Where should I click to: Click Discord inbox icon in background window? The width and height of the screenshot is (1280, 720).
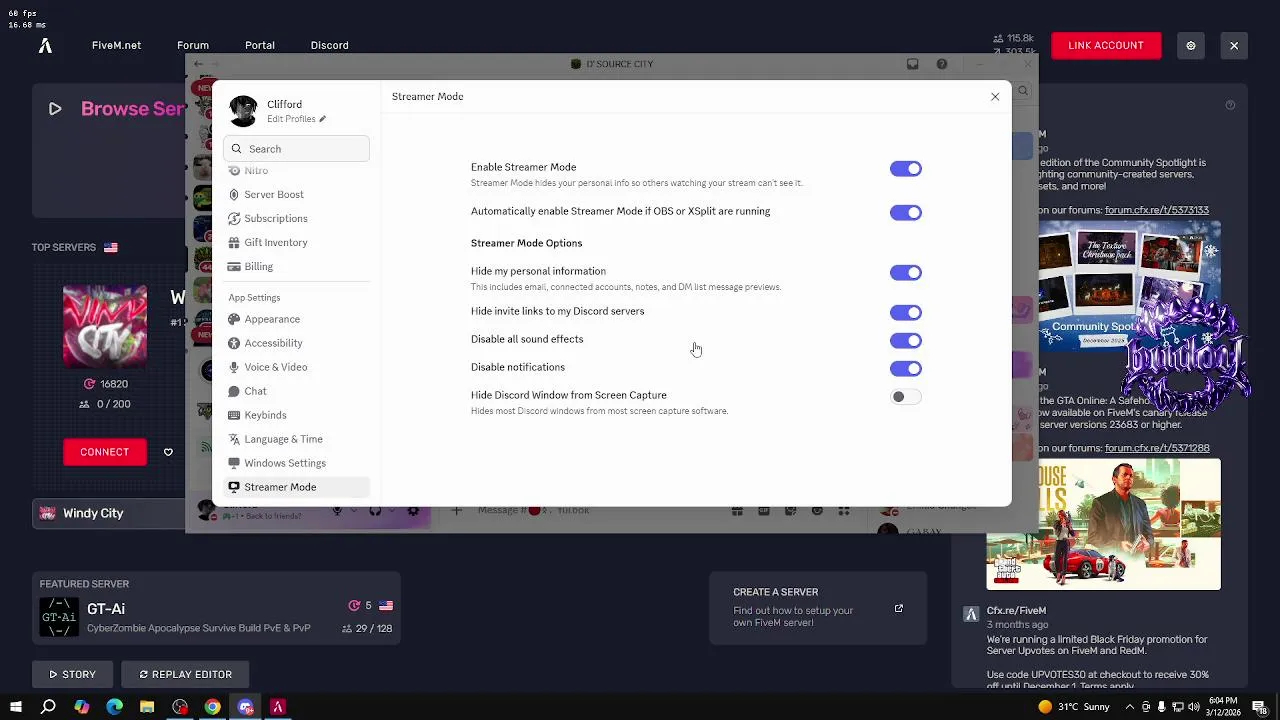pos(912,64)
